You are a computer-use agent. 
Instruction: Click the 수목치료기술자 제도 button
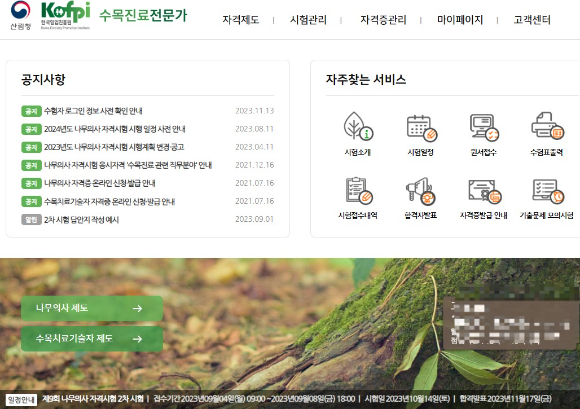92,339
